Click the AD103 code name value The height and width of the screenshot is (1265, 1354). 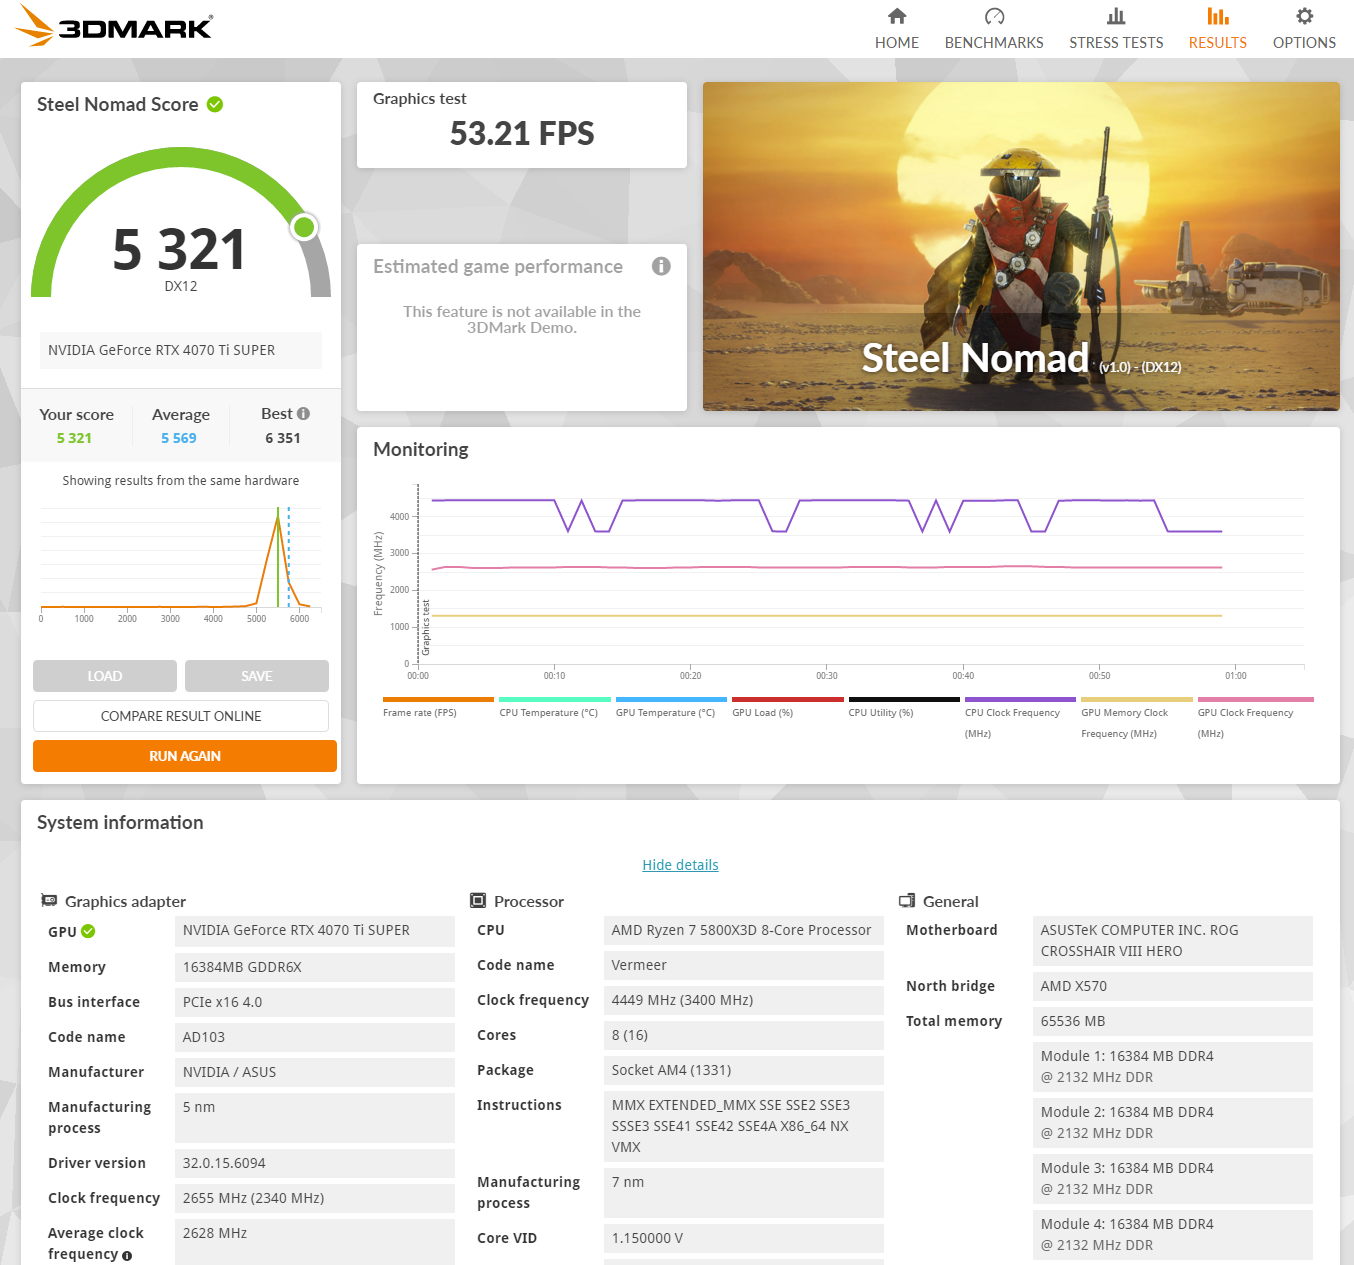(x=315, y=1037)
